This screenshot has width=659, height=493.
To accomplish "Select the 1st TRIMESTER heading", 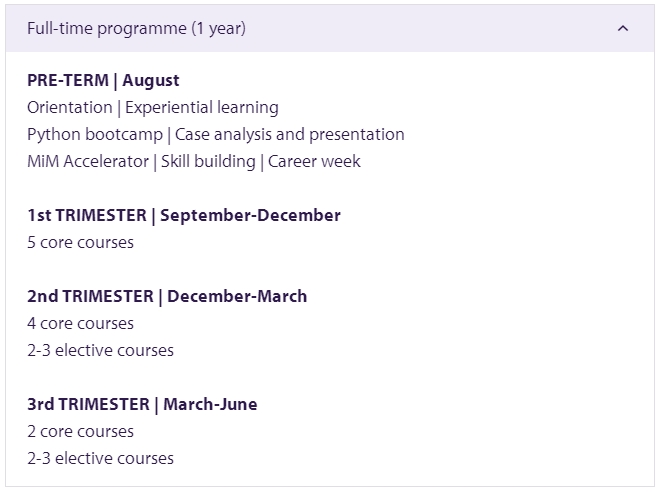I will pos(184,216).
